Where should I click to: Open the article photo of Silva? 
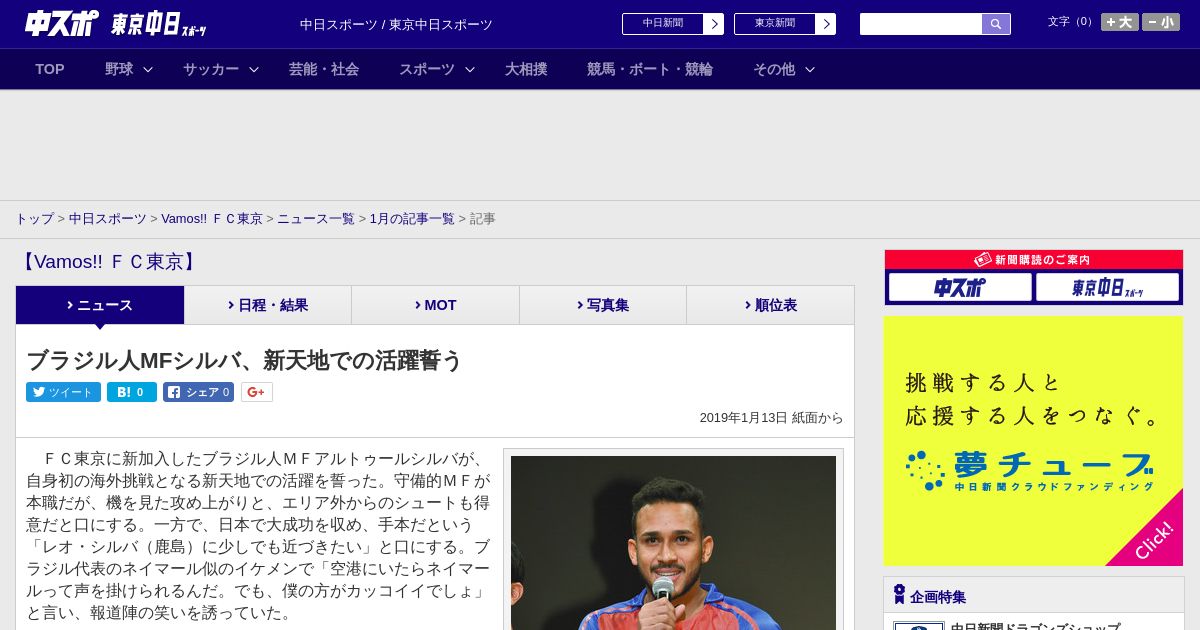point(673,543)
